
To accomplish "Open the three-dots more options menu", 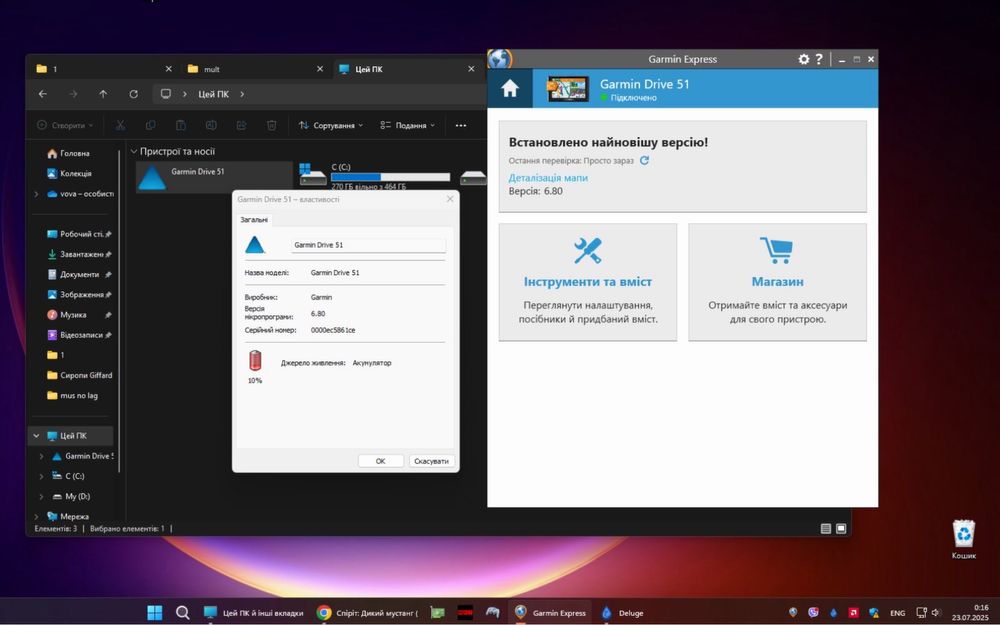I will point(461,126).
